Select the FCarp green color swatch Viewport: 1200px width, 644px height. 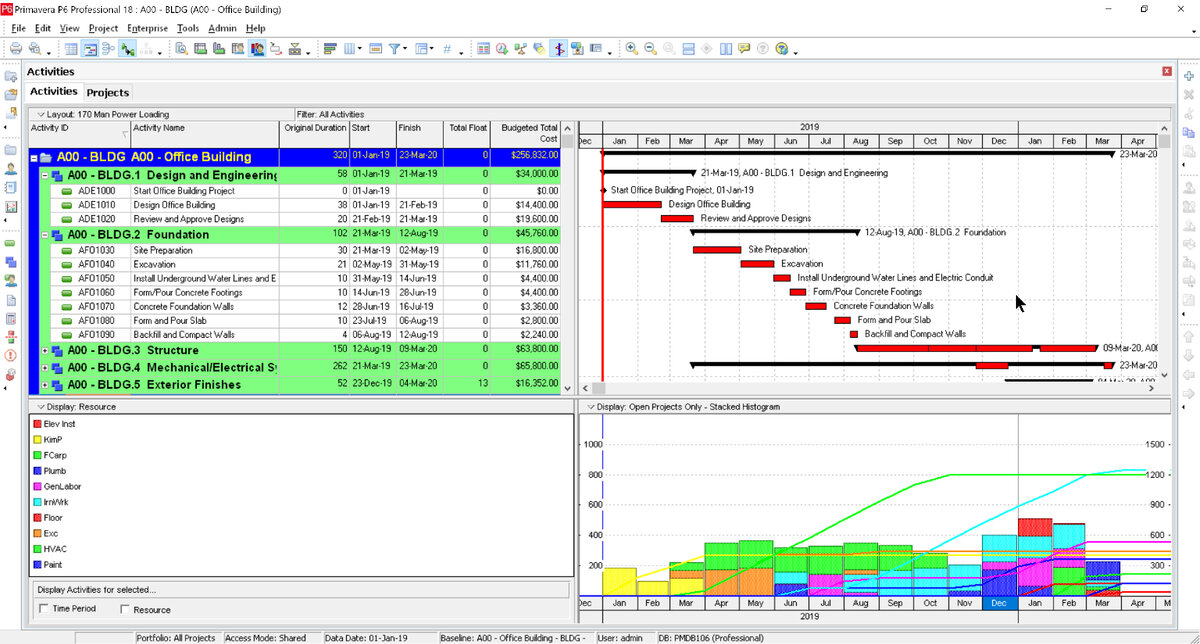pos(38,455)
